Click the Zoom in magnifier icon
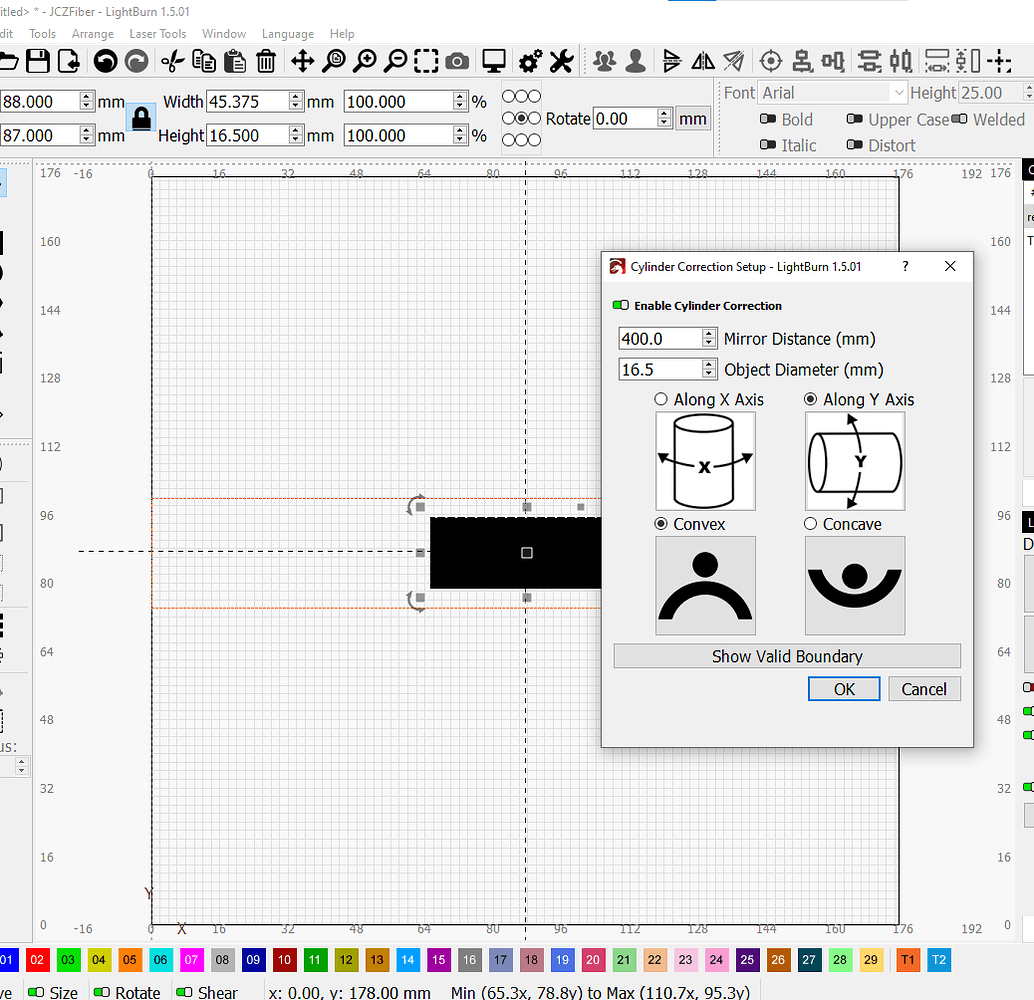1034x1000 pixels. [x=365, y=61]
